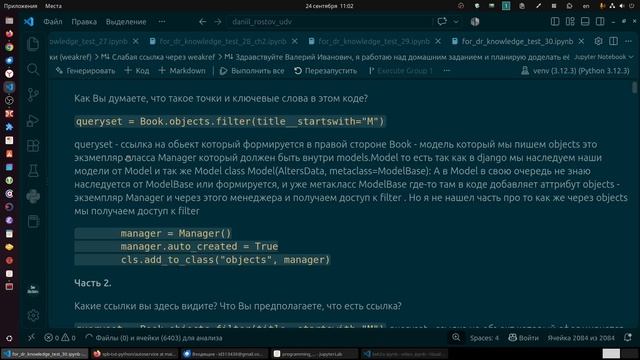Viewport: 640px width, 360px height.
Task: Switch keyboard layout via en indicator
Action: pos(586,6)
